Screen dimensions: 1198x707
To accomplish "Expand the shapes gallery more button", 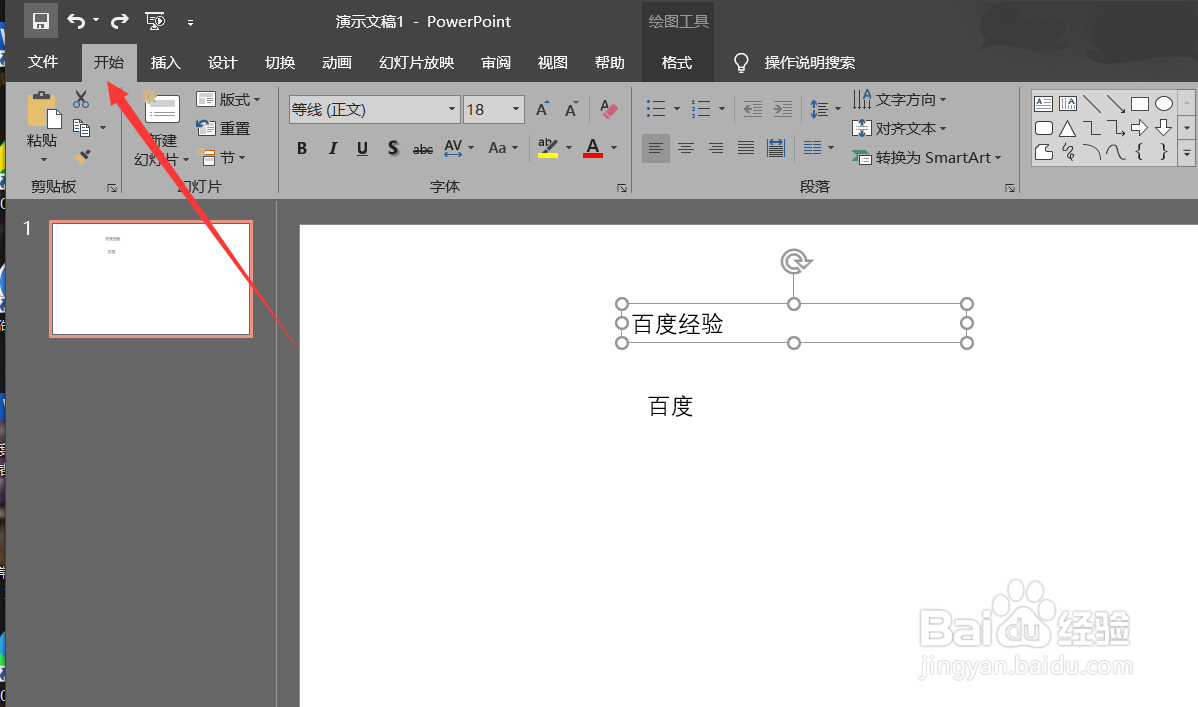I will (x=1187, y=153).
